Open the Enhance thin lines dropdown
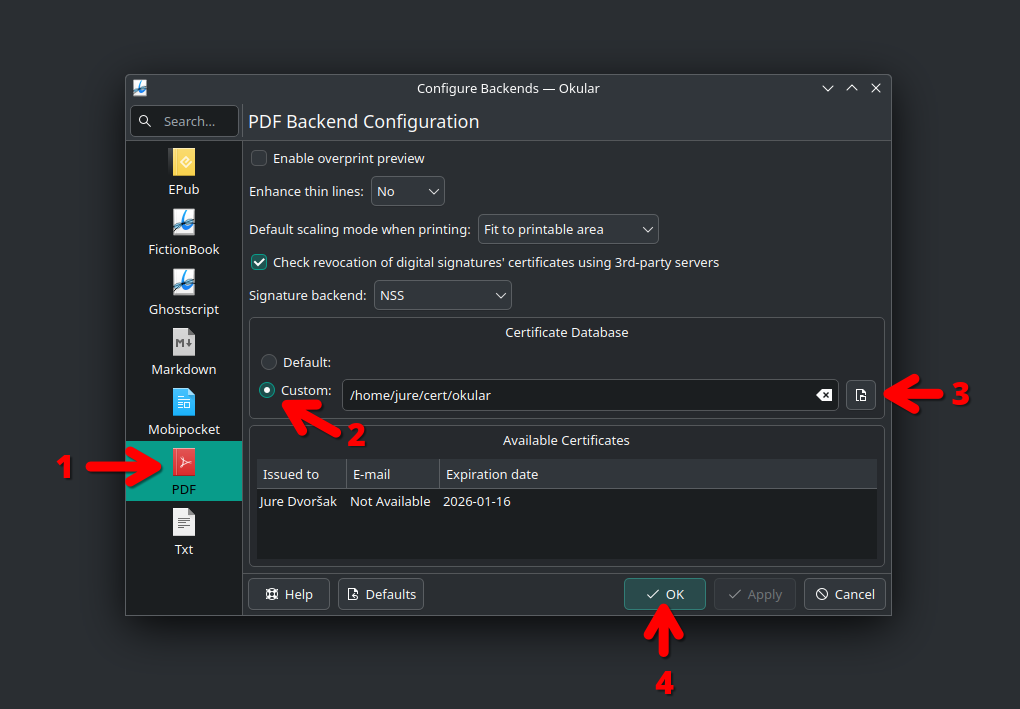1020x709 pixels. (x=407, y=191)
